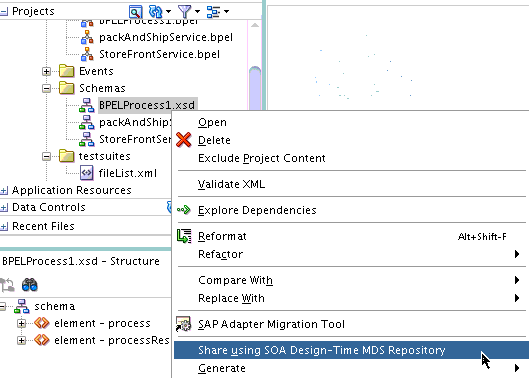This screenshot has height=378, width=529.
Task: Open the filter funnel dropdown arrow
Action: click(x=197, y=12)
